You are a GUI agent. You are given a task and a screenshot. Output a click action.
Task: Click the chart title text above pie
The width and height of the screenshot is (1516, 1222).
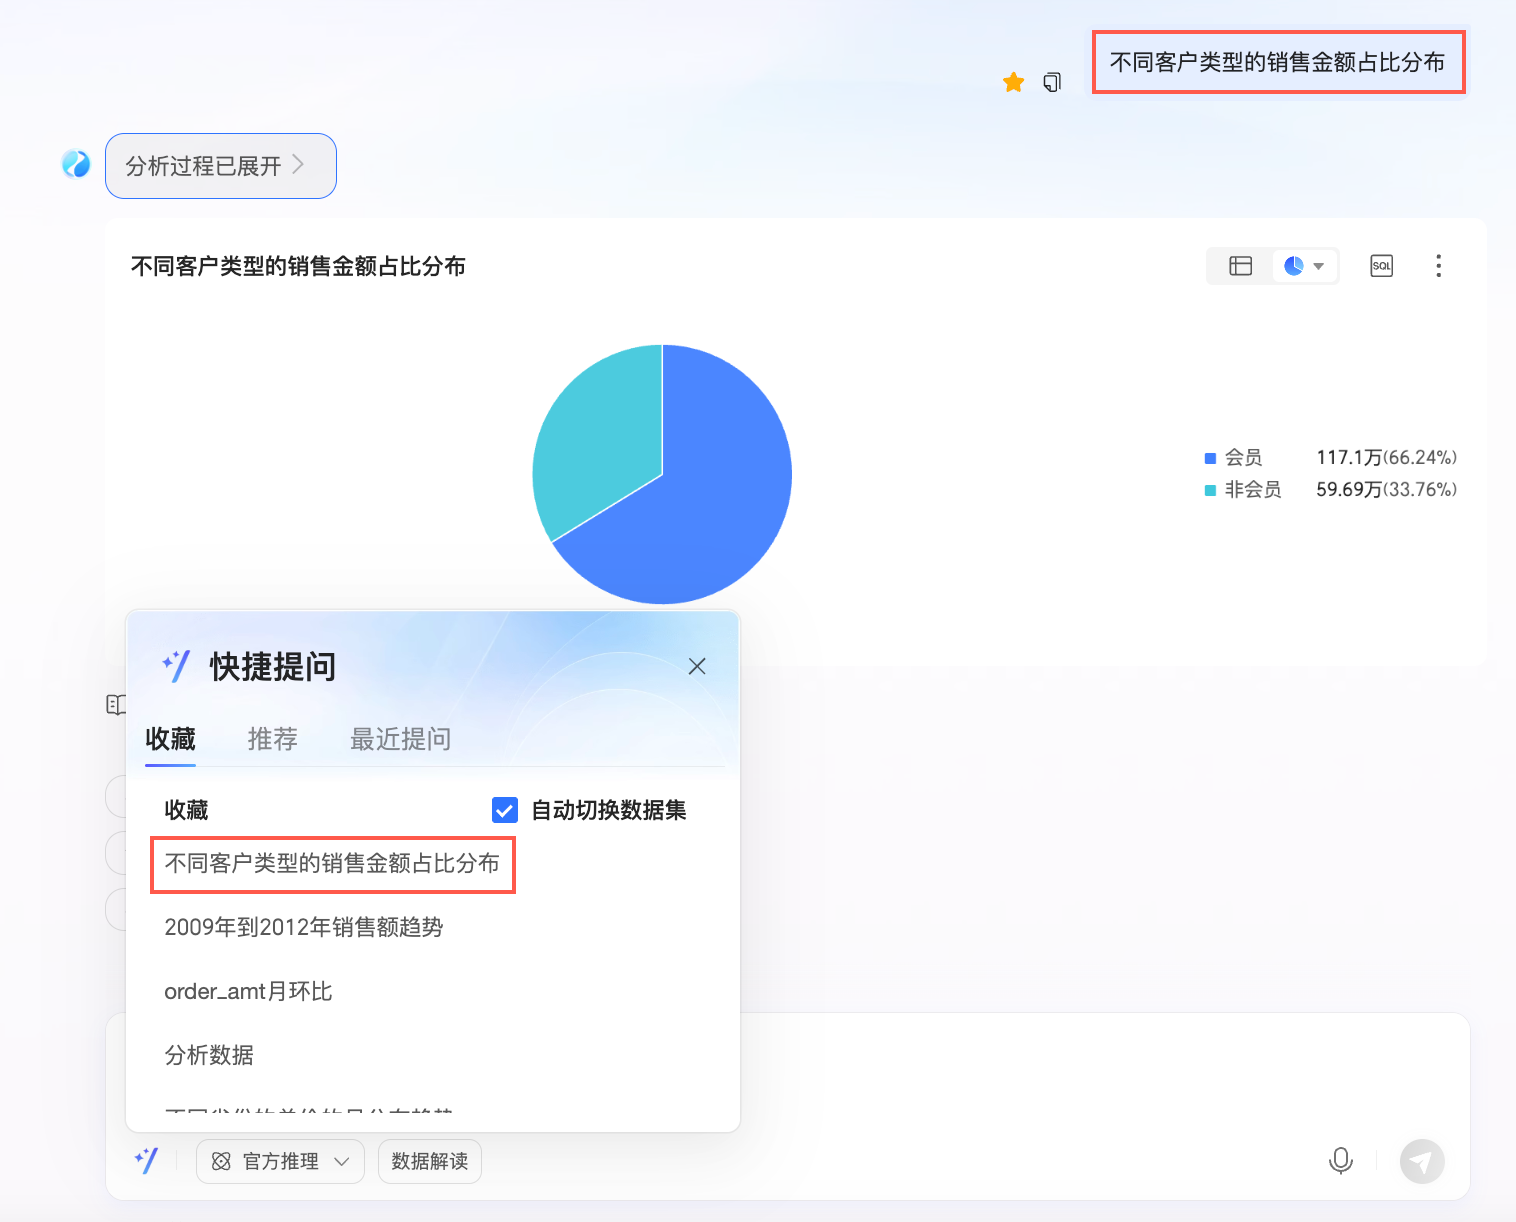point(298,266)
